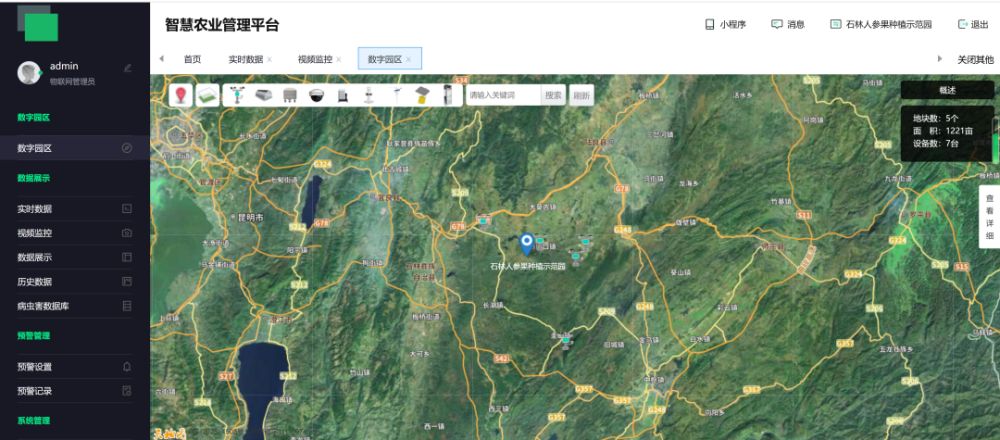Image resolution: width=1000 pixels, height=440 pixels.
Task: Click the 数据展示 green section heading
Action: pyautogui.click(x=34, y=178)
